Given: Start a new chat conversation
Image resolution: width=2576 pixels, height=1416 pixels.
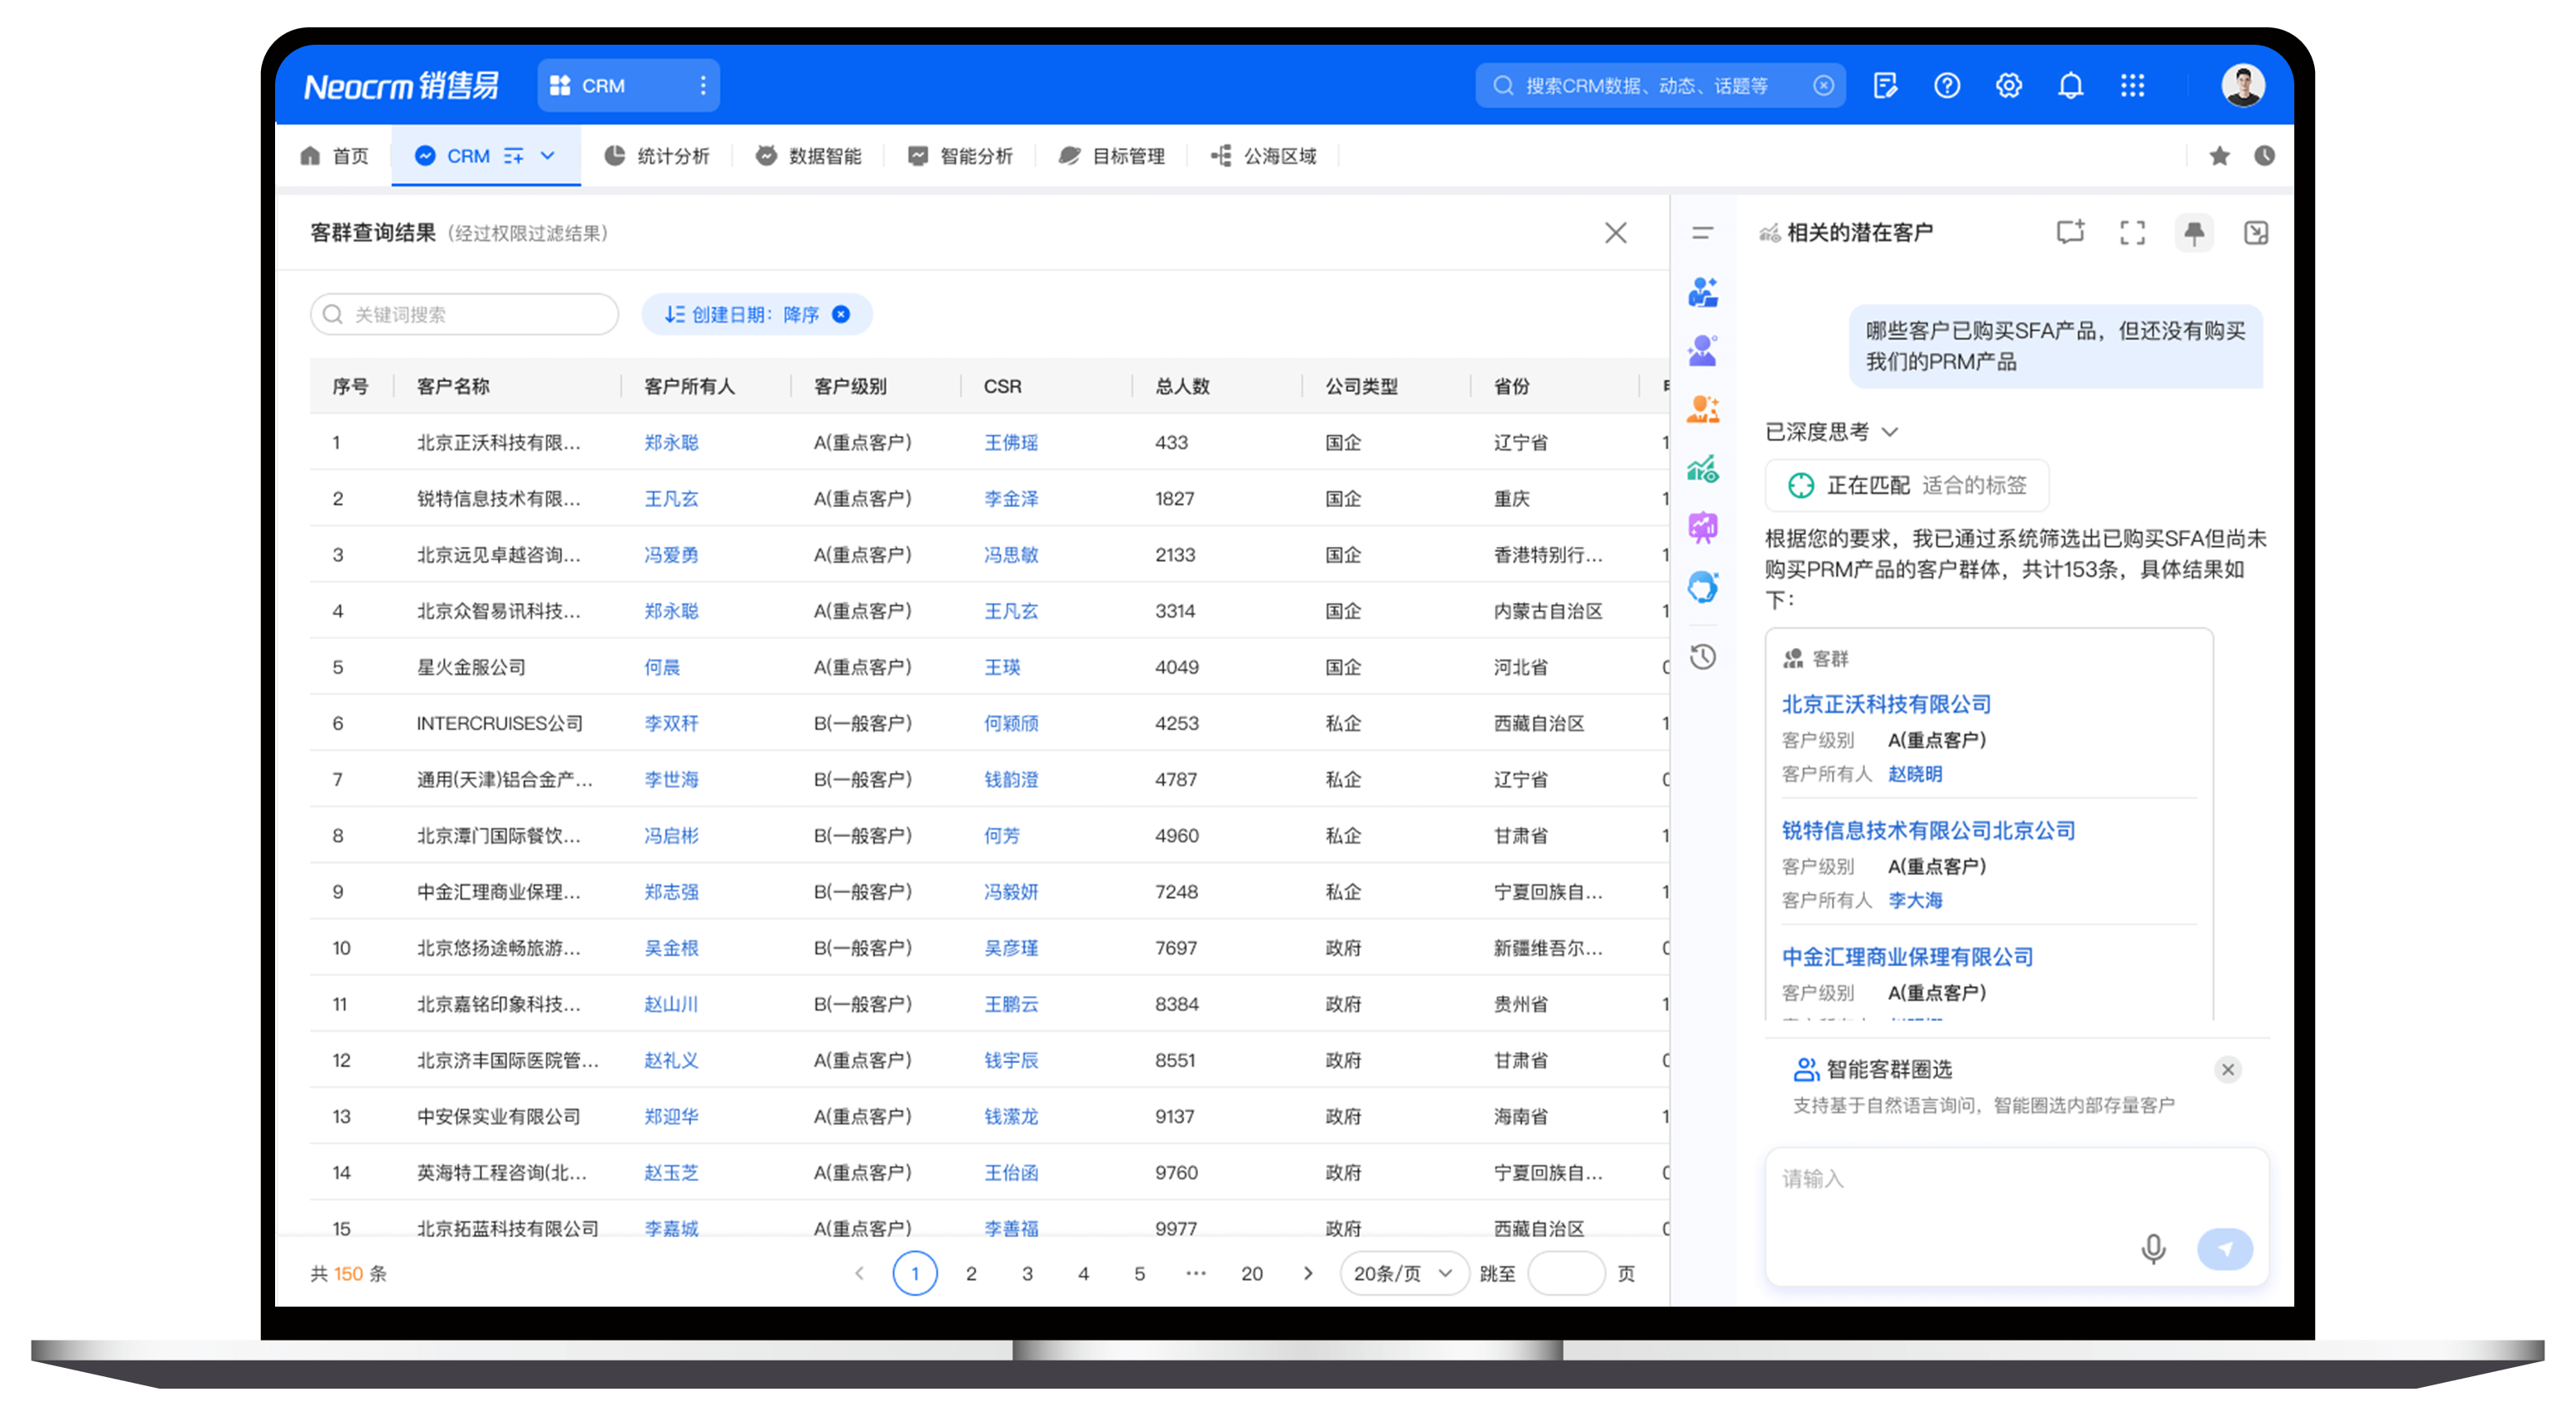Looking at the screenshot, I should (2071, 233).
